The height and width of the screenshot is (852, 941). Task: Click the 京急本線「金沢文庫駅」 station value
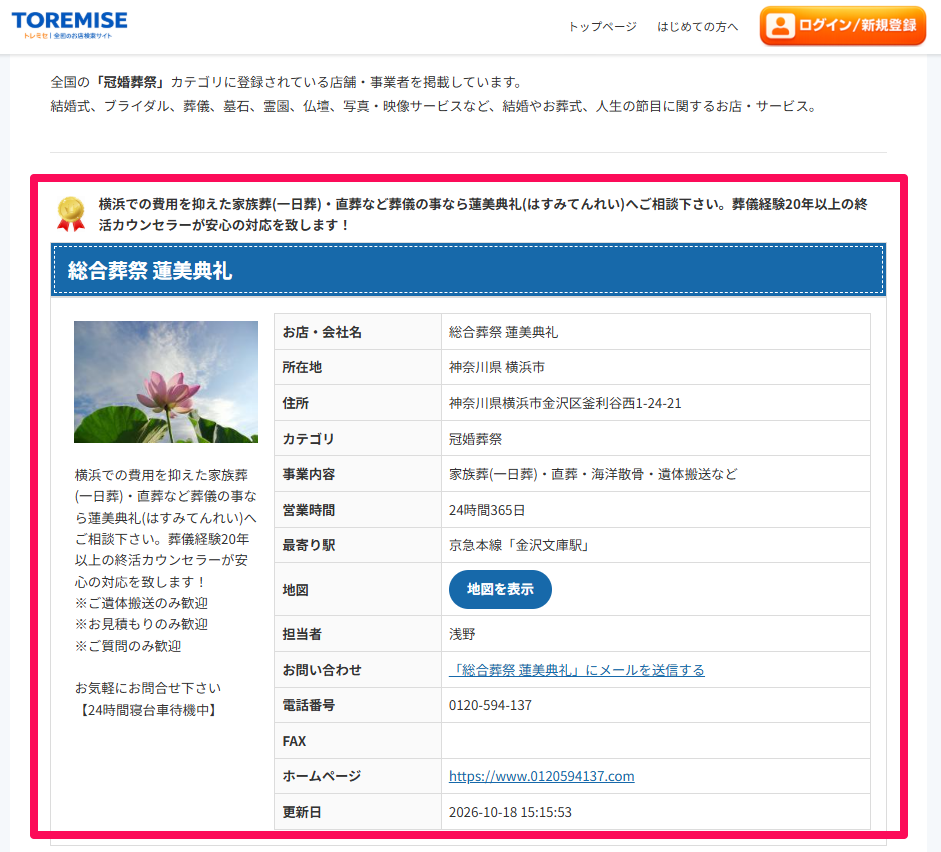pyautogui.click(x=519, y=545)
